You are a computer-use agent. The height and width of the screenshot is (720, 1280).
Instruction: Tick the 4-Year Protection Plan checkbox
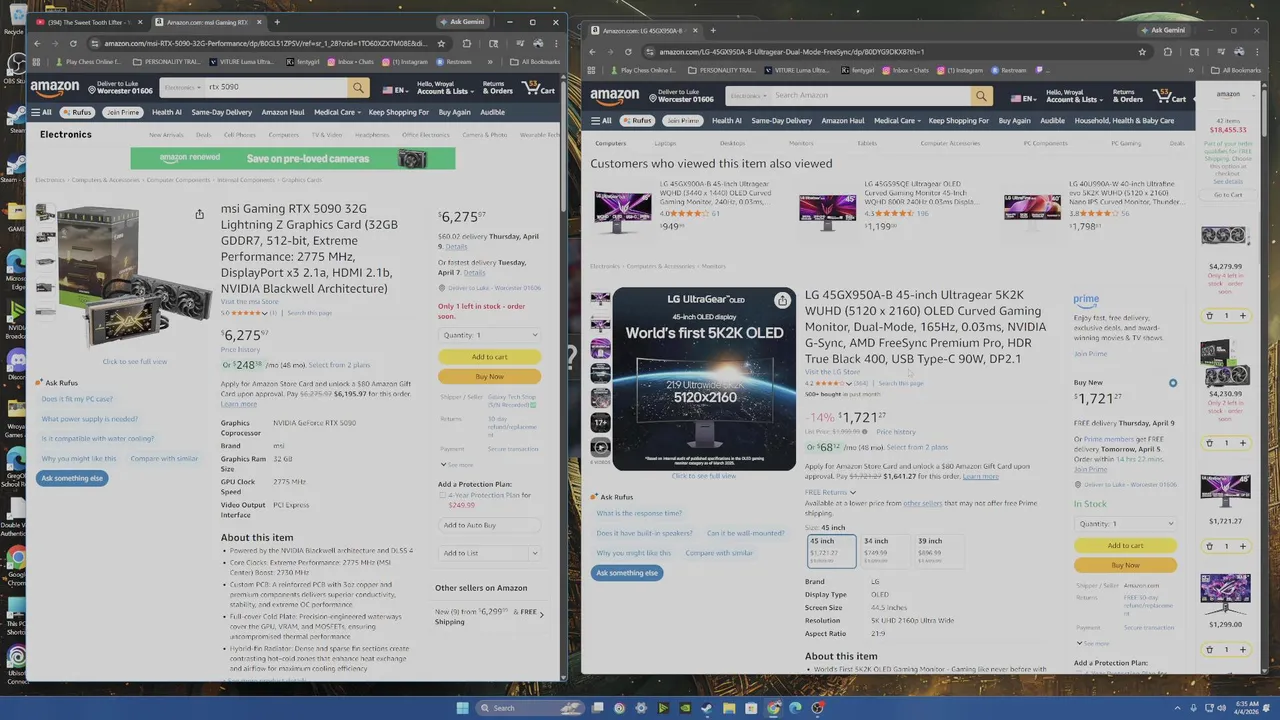(441, 496)
